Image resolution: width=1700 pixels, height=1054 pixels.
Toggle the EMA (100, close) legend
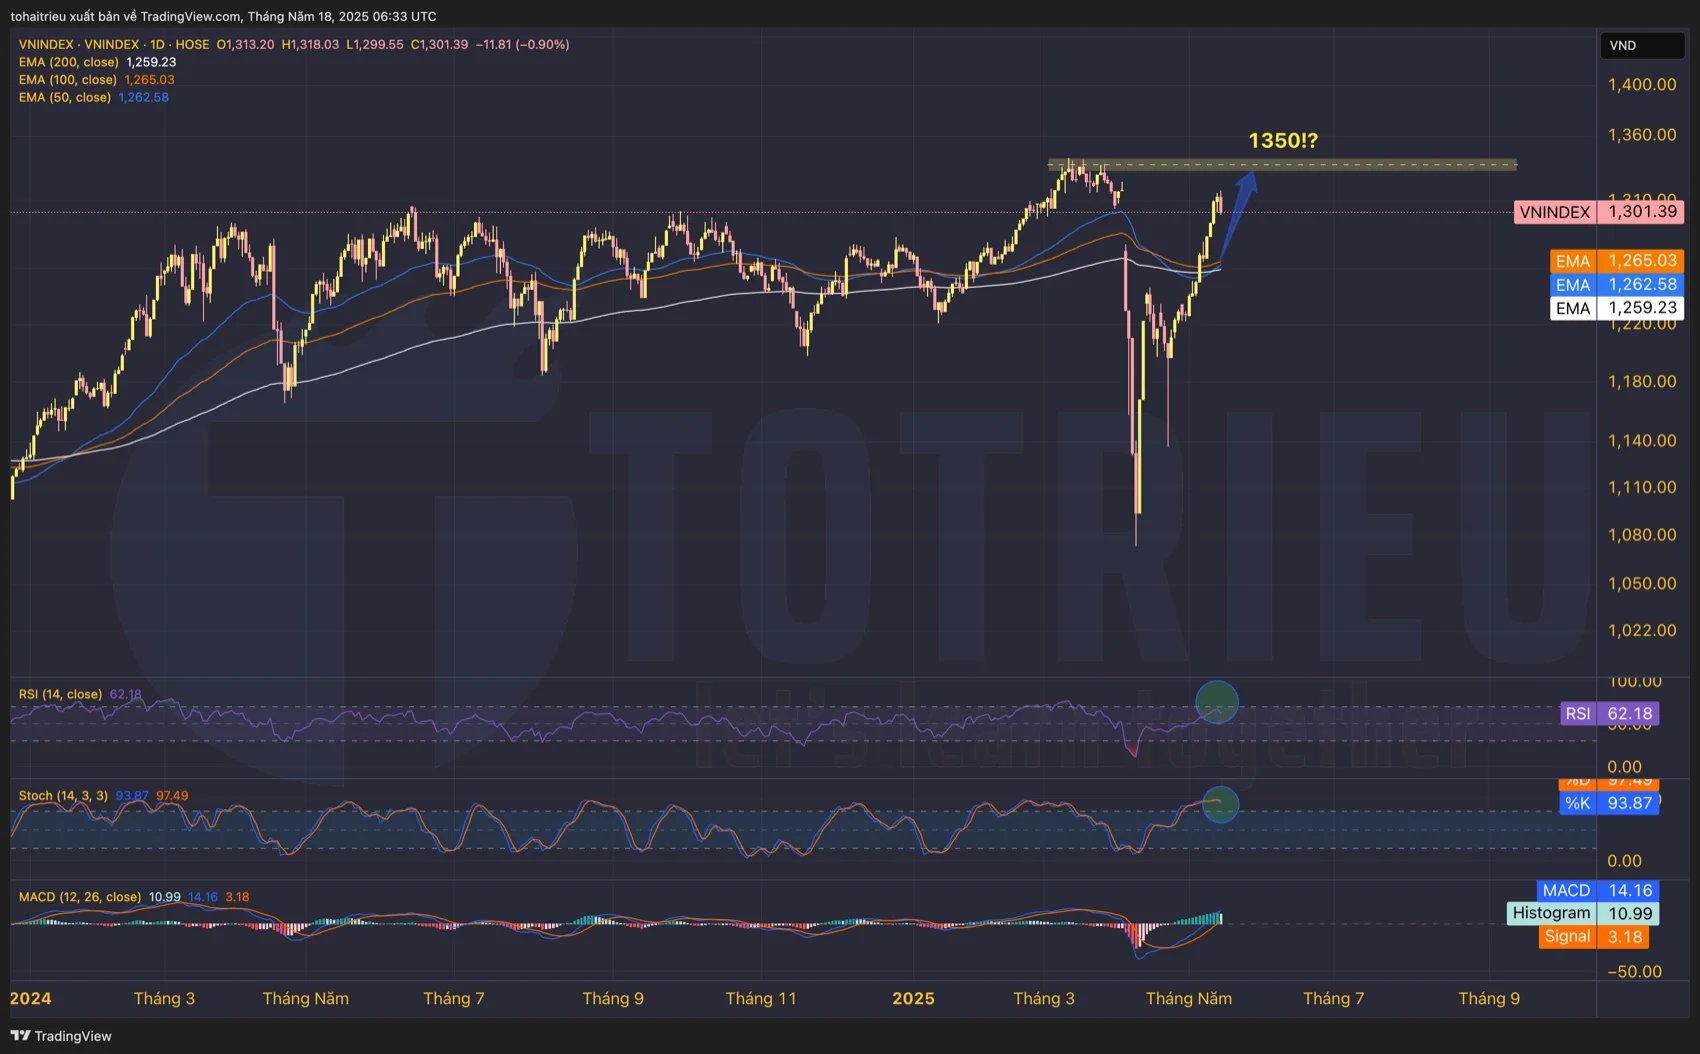[x=68, y=80]
